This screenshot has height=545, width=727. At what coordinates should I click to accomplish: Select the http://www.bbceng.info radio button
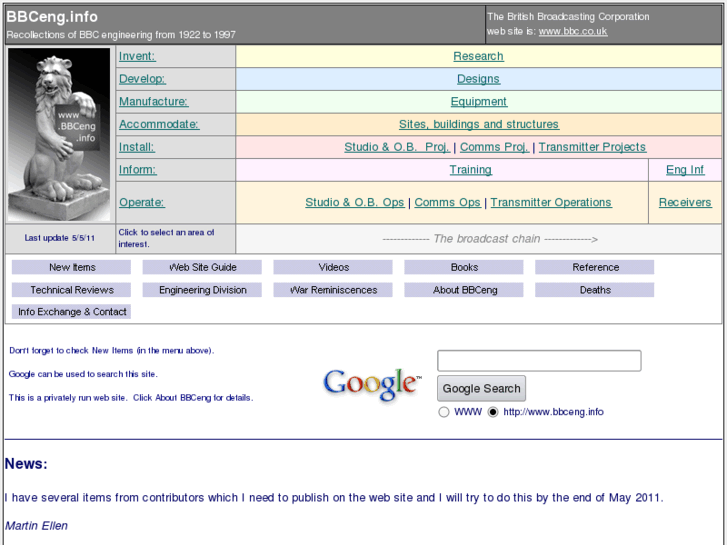pos(493,412)
